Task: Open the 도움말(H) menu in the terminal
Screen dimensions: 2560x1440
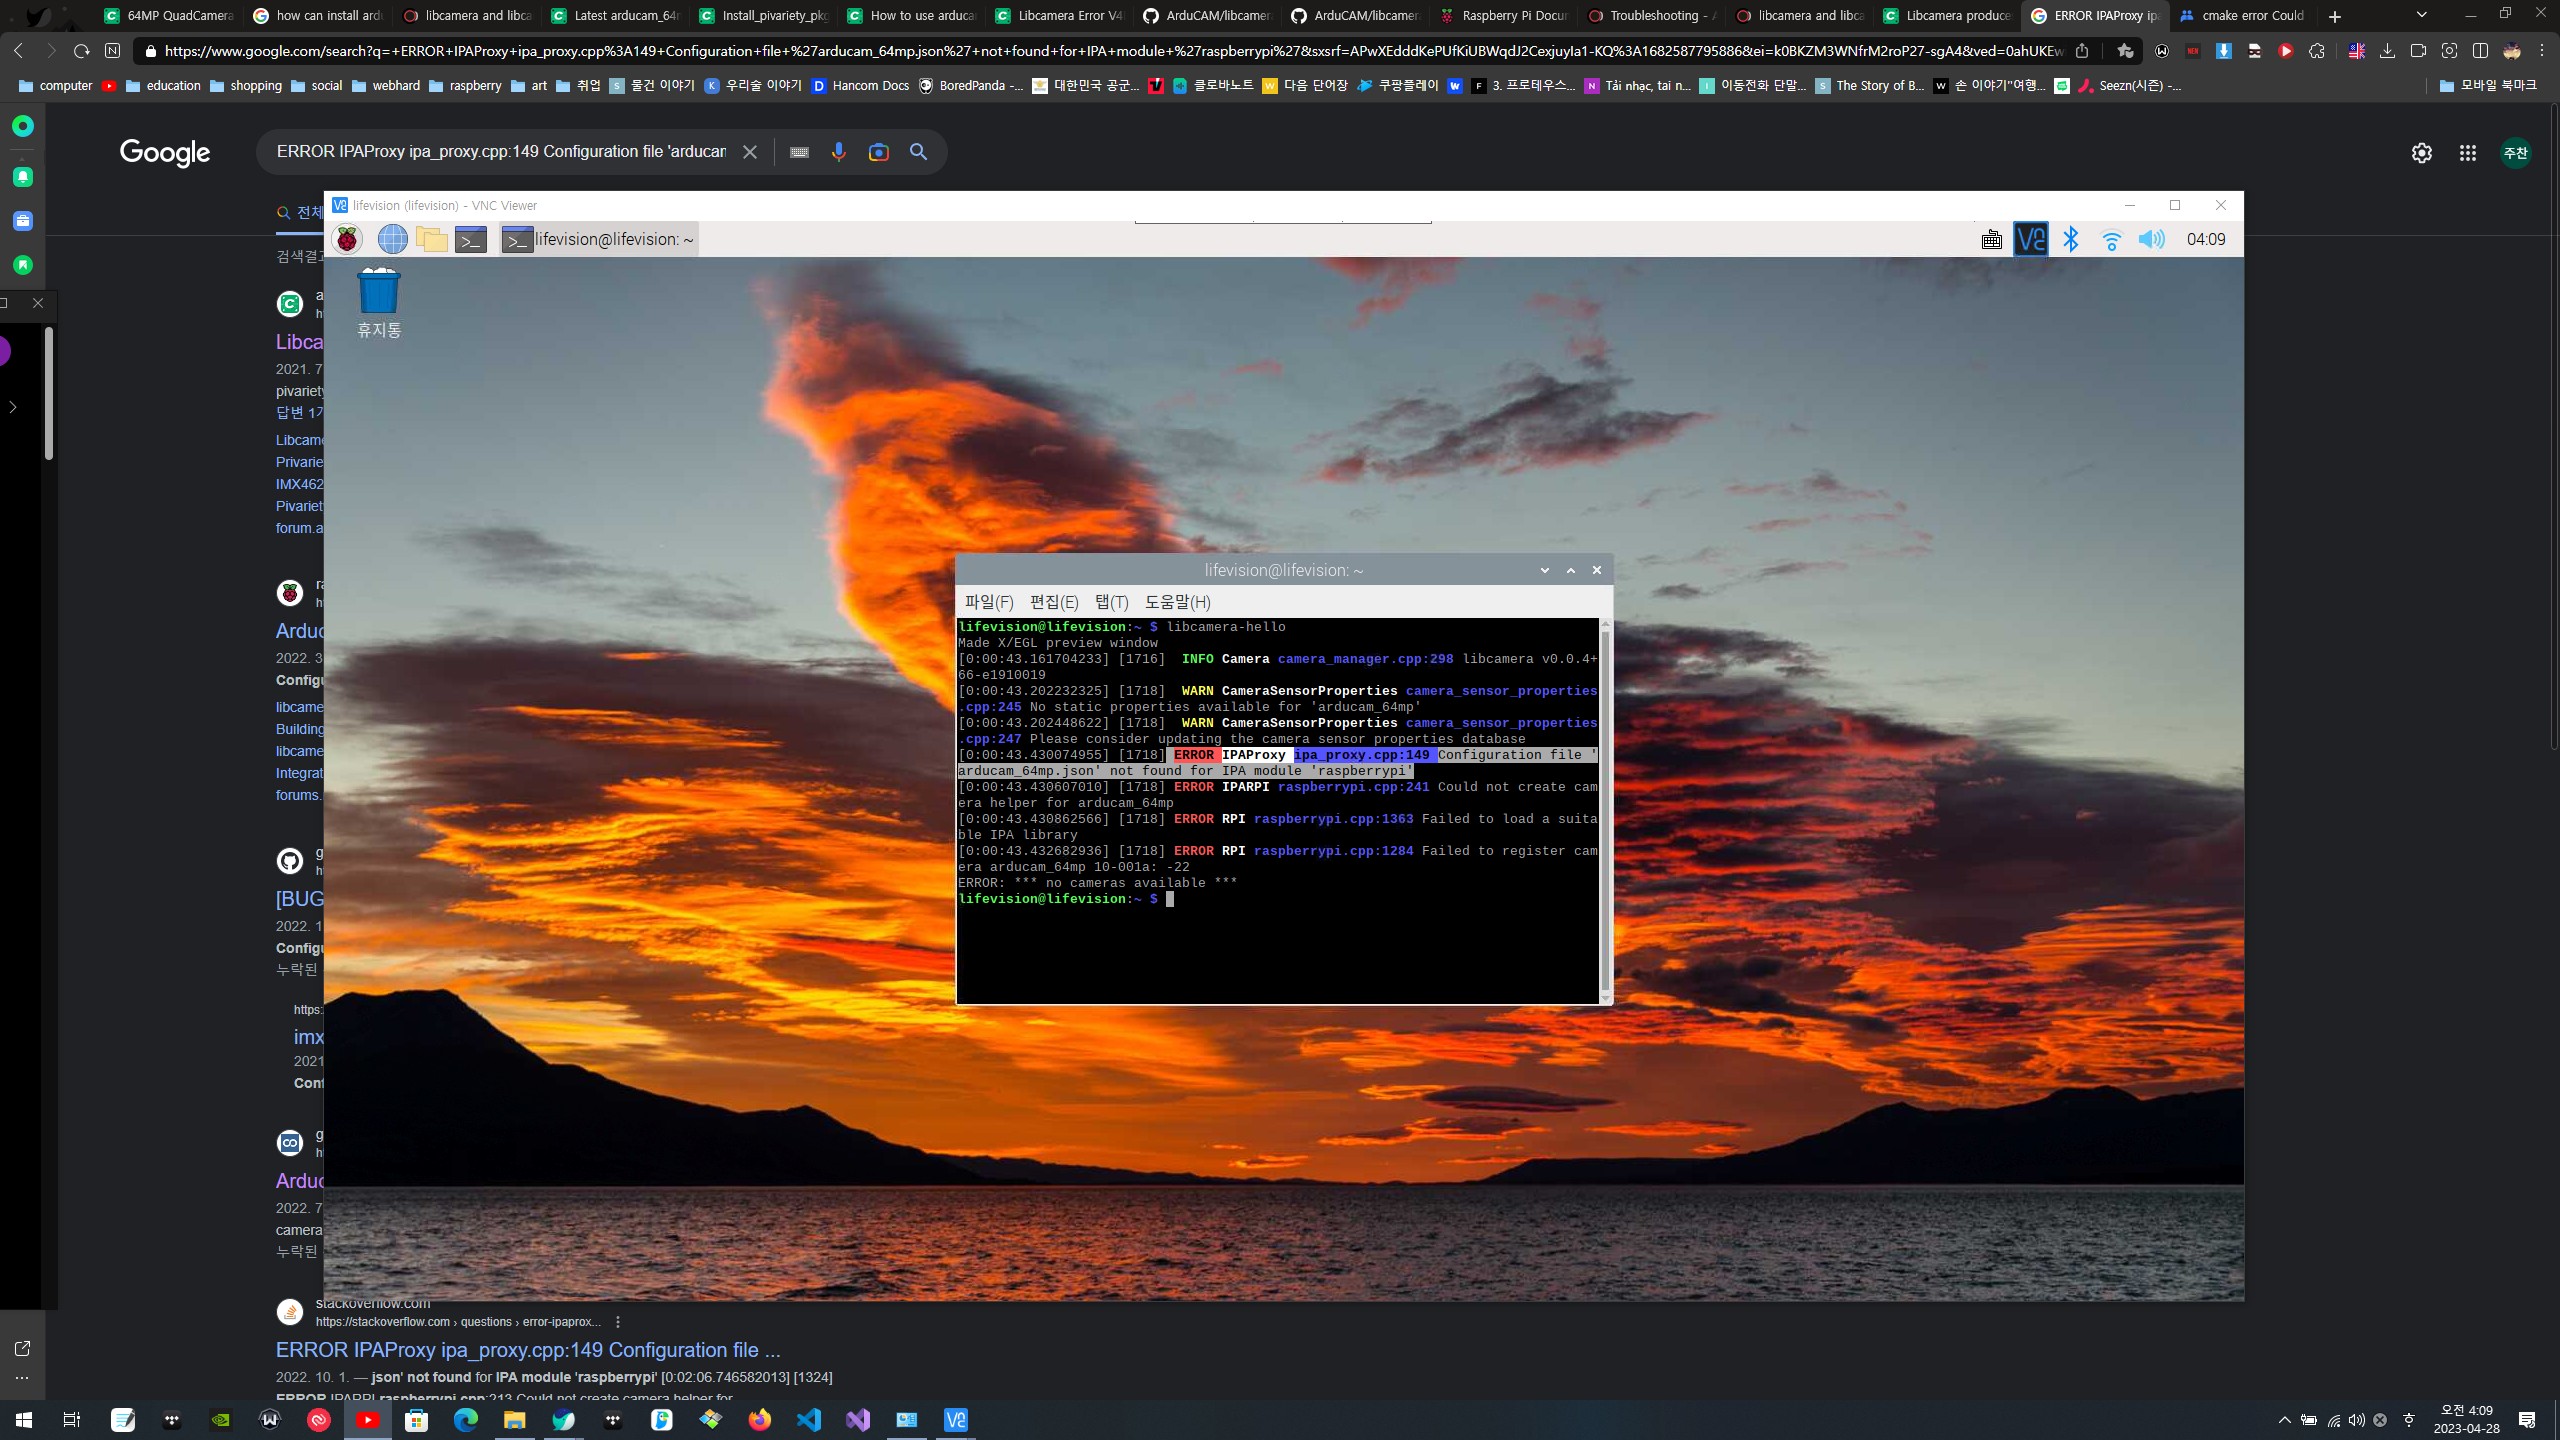Action: [x=1177, y=602]
